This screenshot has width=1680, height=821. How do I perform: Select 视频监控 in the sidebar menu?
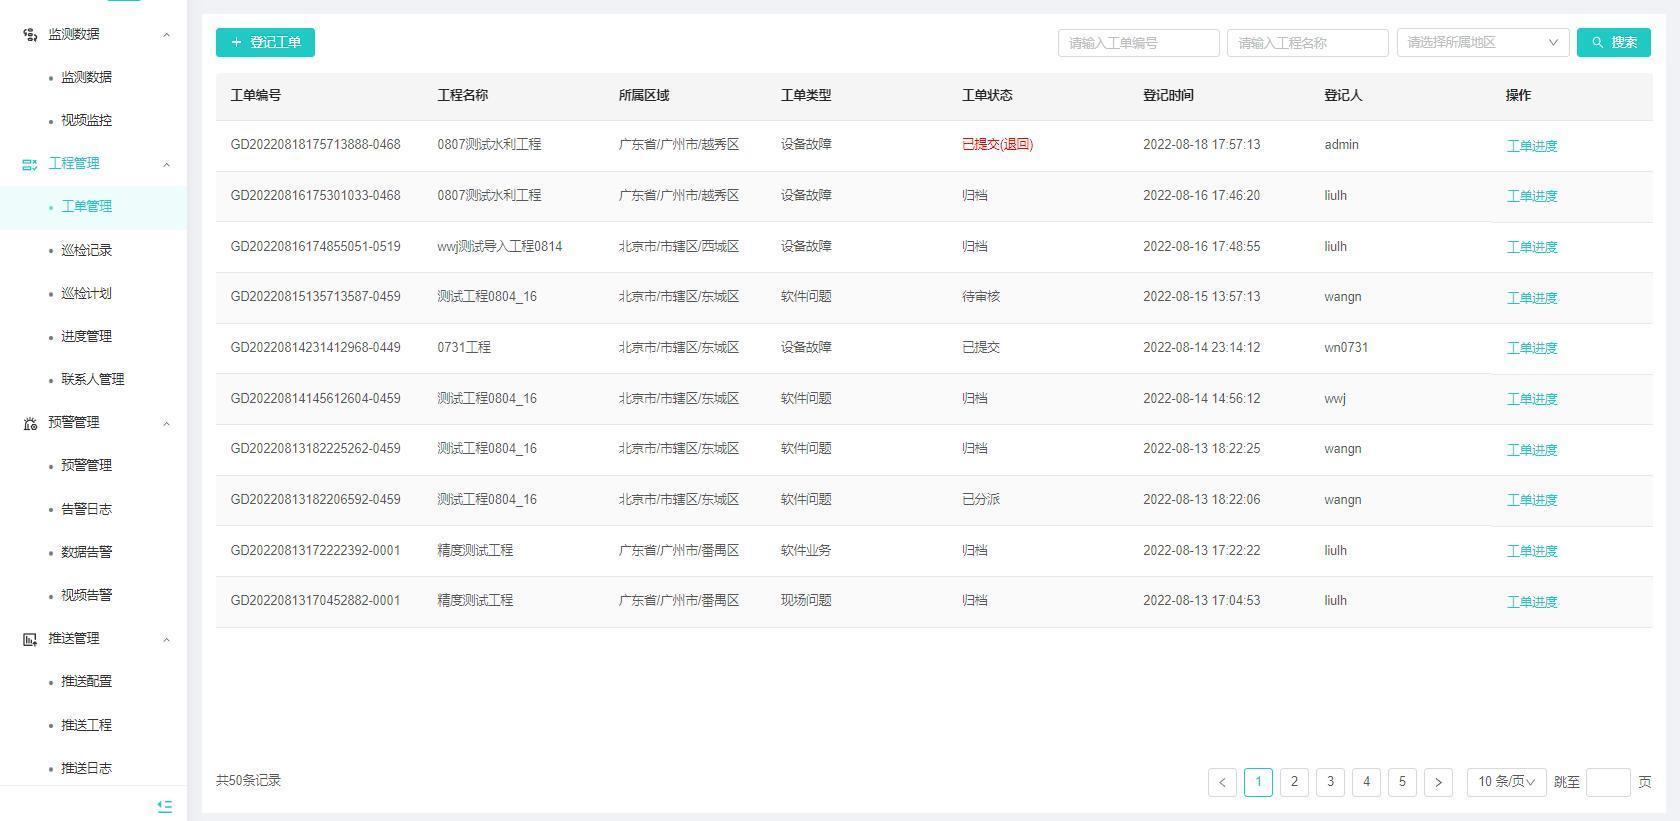pyautogui.click(x=86, y=120)
